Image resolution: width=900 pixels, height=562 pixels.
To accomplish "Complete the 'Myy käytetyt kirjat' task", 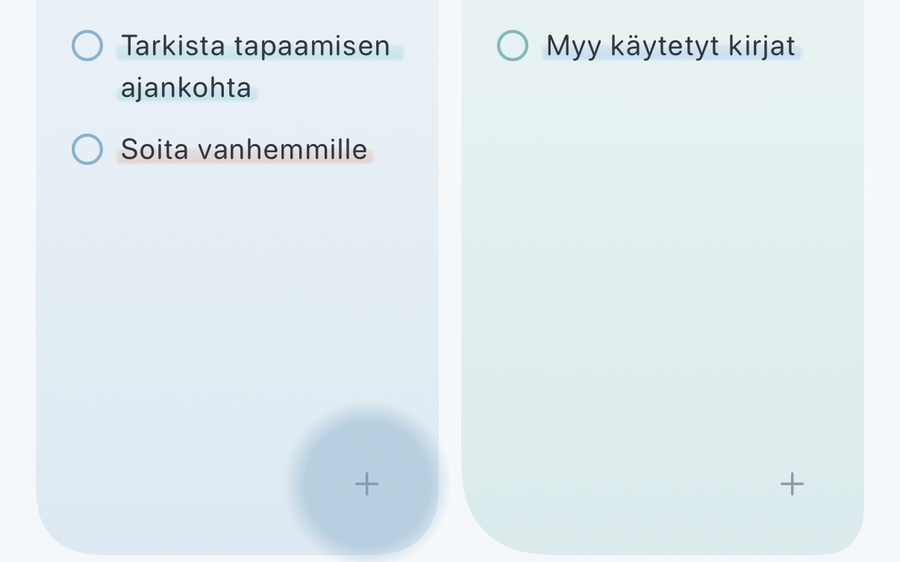I will click(x=513, y=45).
